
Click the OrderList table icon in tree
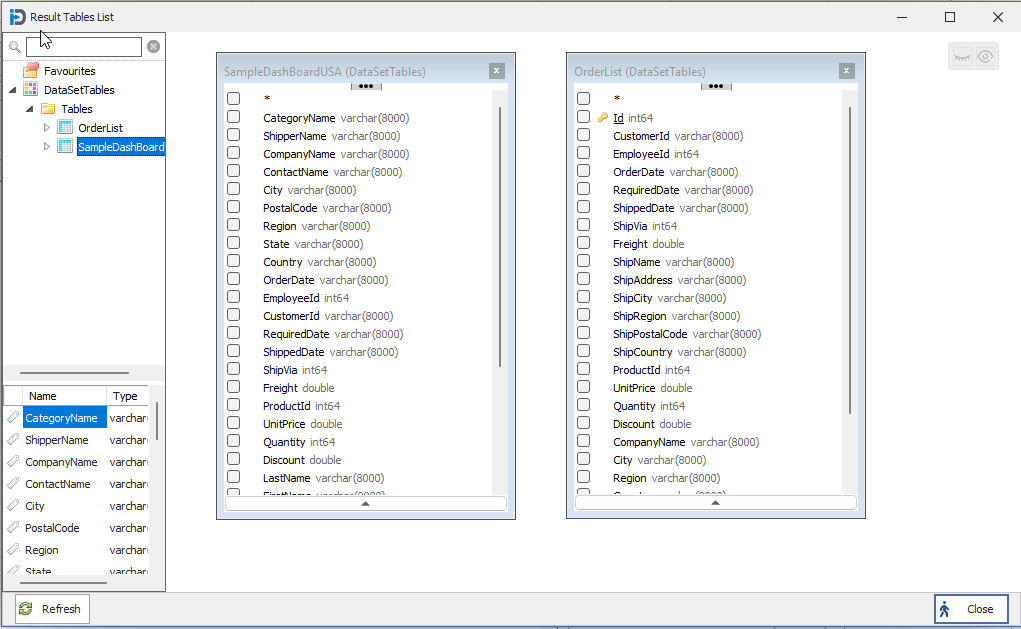pyautogui.click(x=66, y=128)
